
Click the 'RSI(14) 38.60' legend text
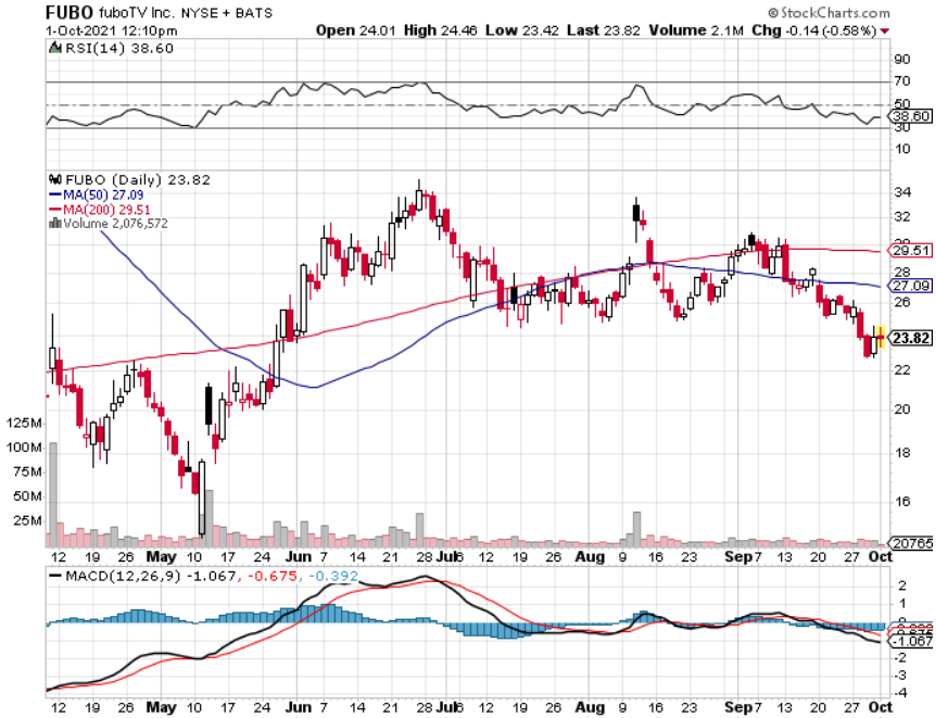tap(119, 48)
